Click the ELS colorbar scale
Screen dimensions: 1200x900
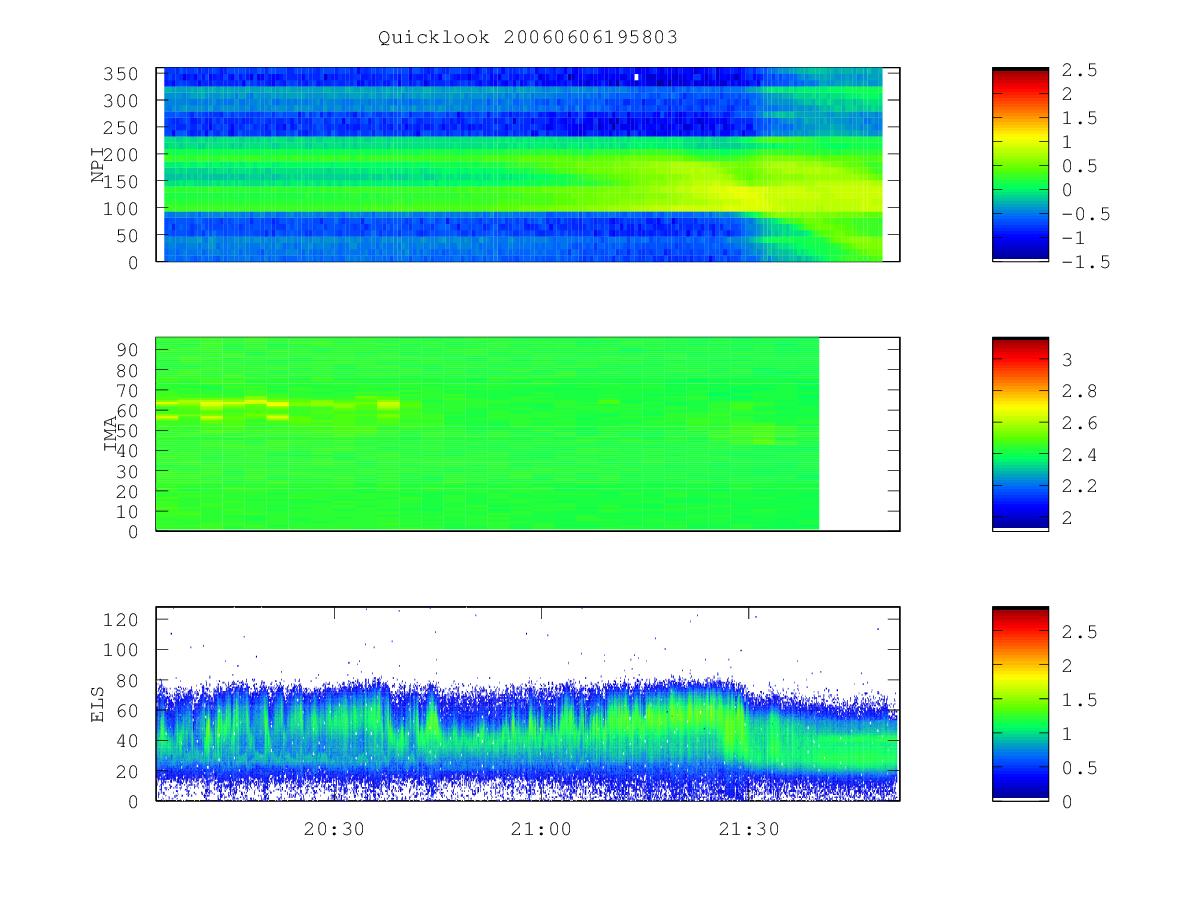(1020, 703)
